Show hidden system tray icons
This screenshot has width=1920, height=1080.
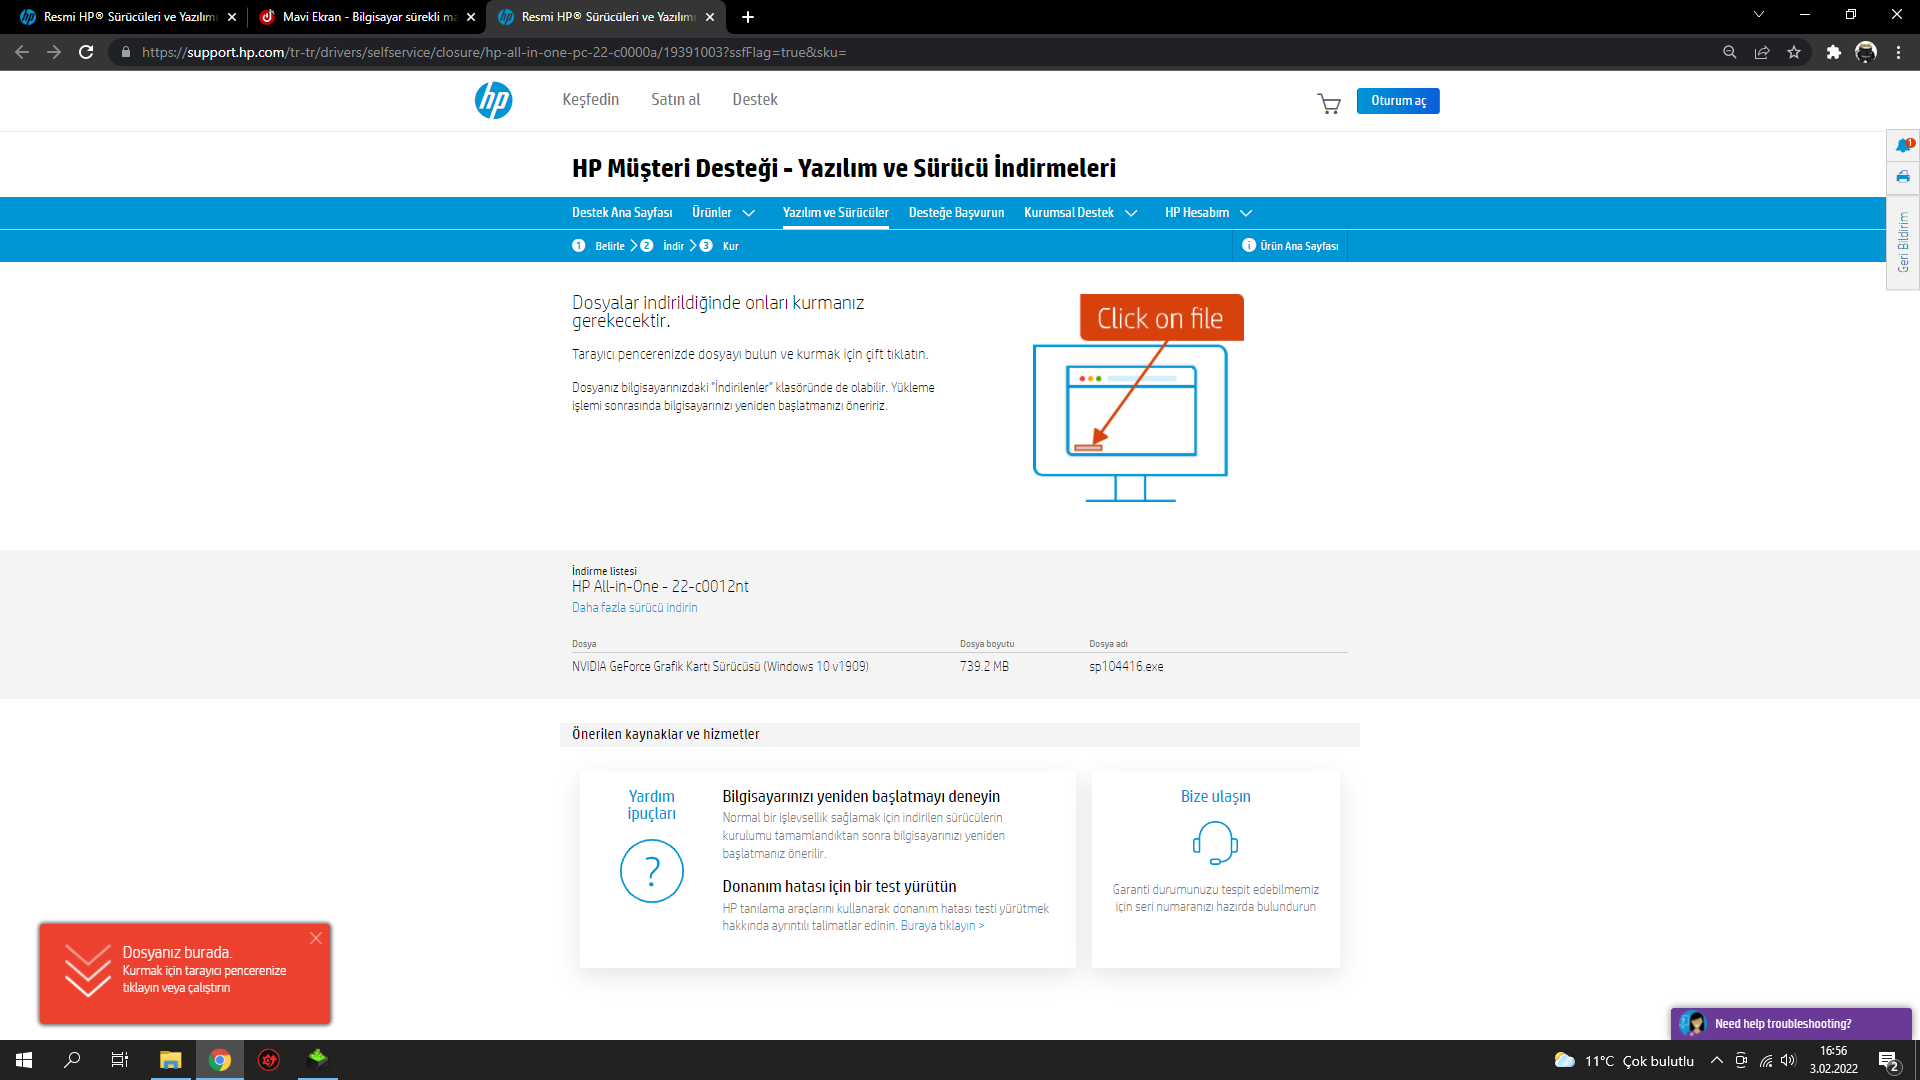[1716, 1061]
